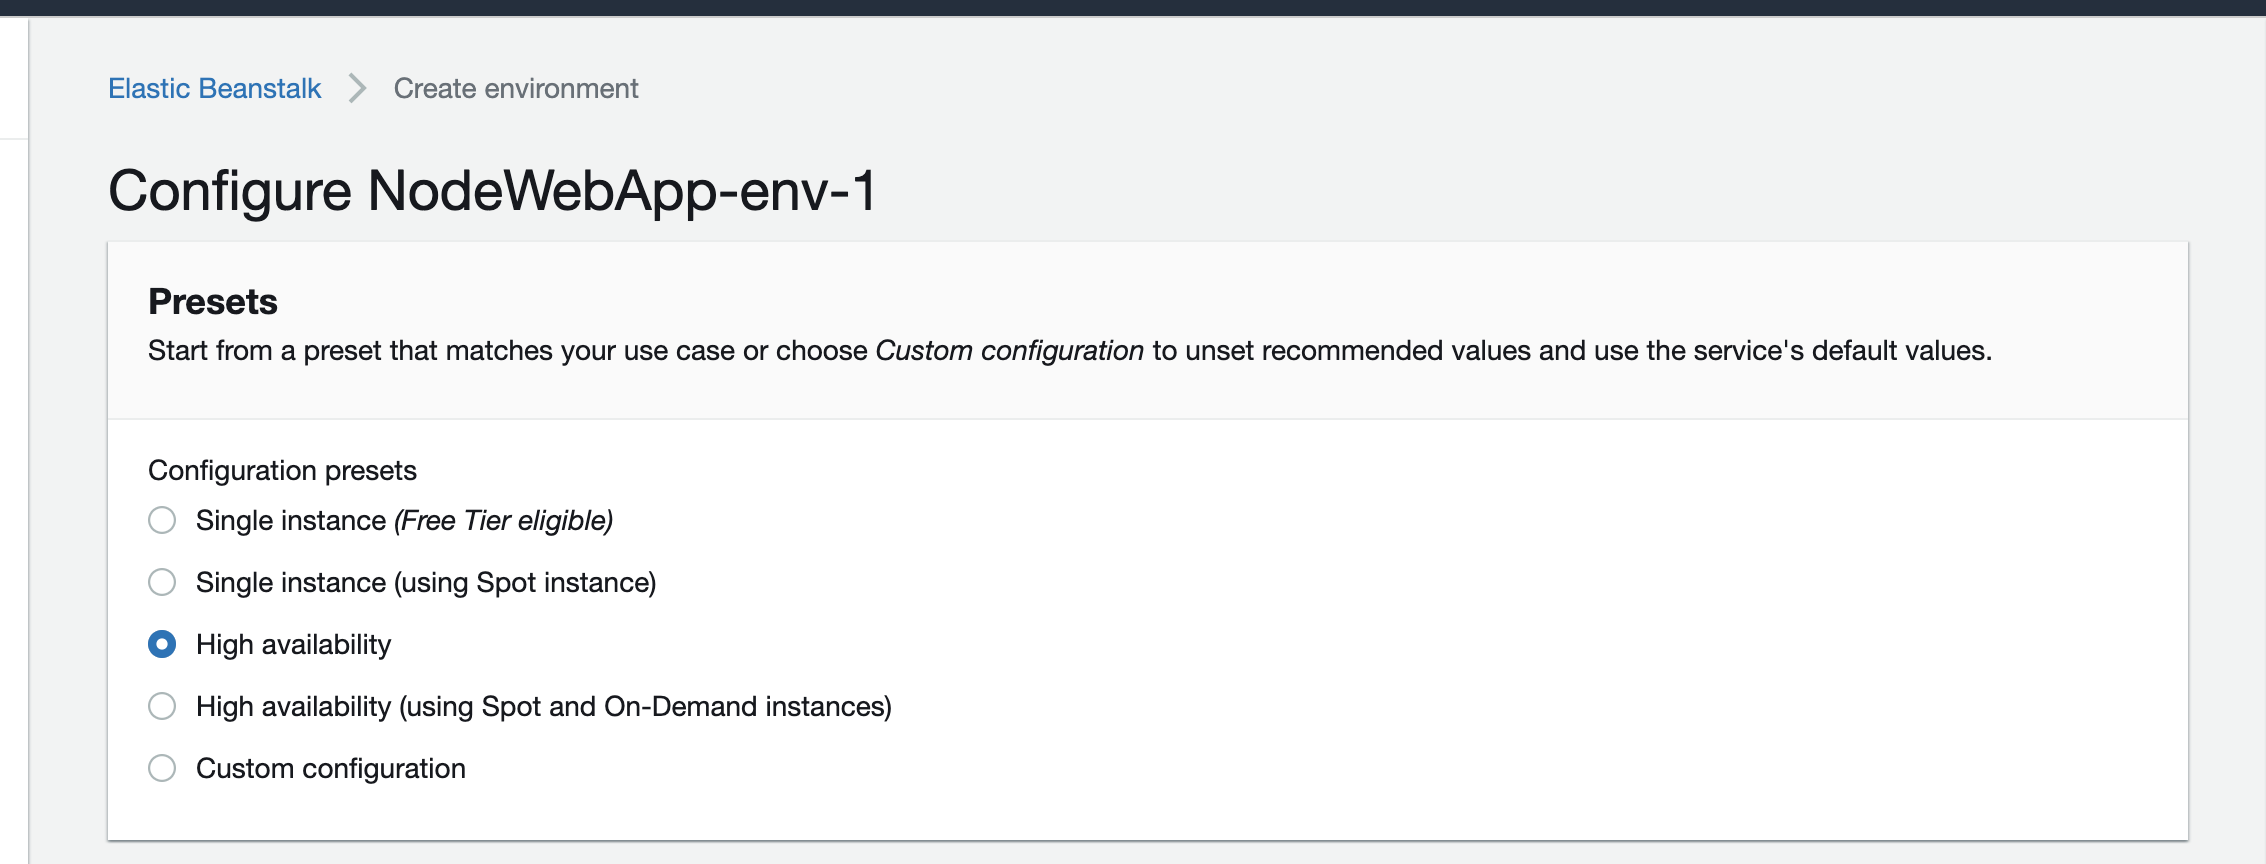
Task: Click the 'Custom configuration' option label text
Action: tap(330, 769)
